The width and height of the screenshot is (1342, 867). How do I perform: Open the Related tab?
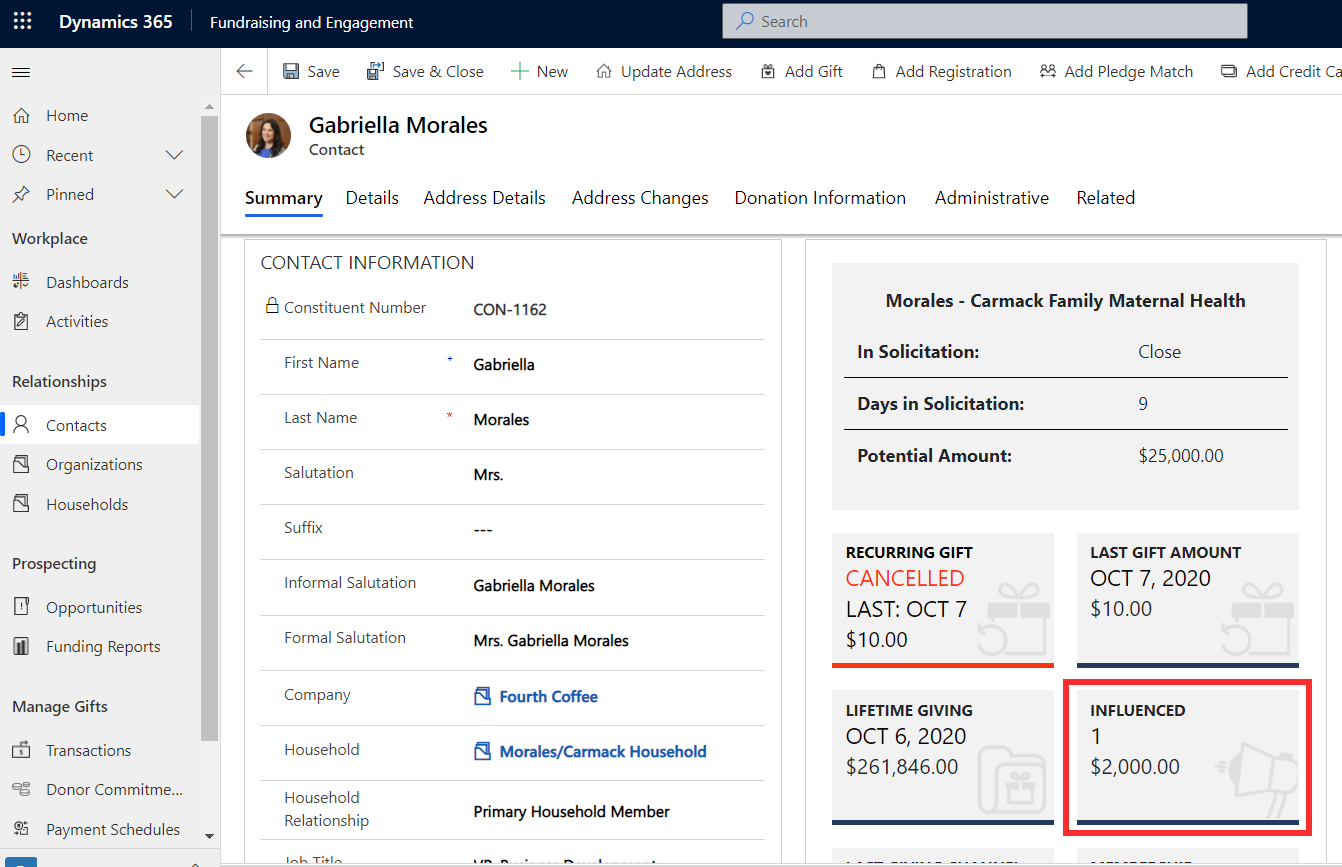[1106, 198]
